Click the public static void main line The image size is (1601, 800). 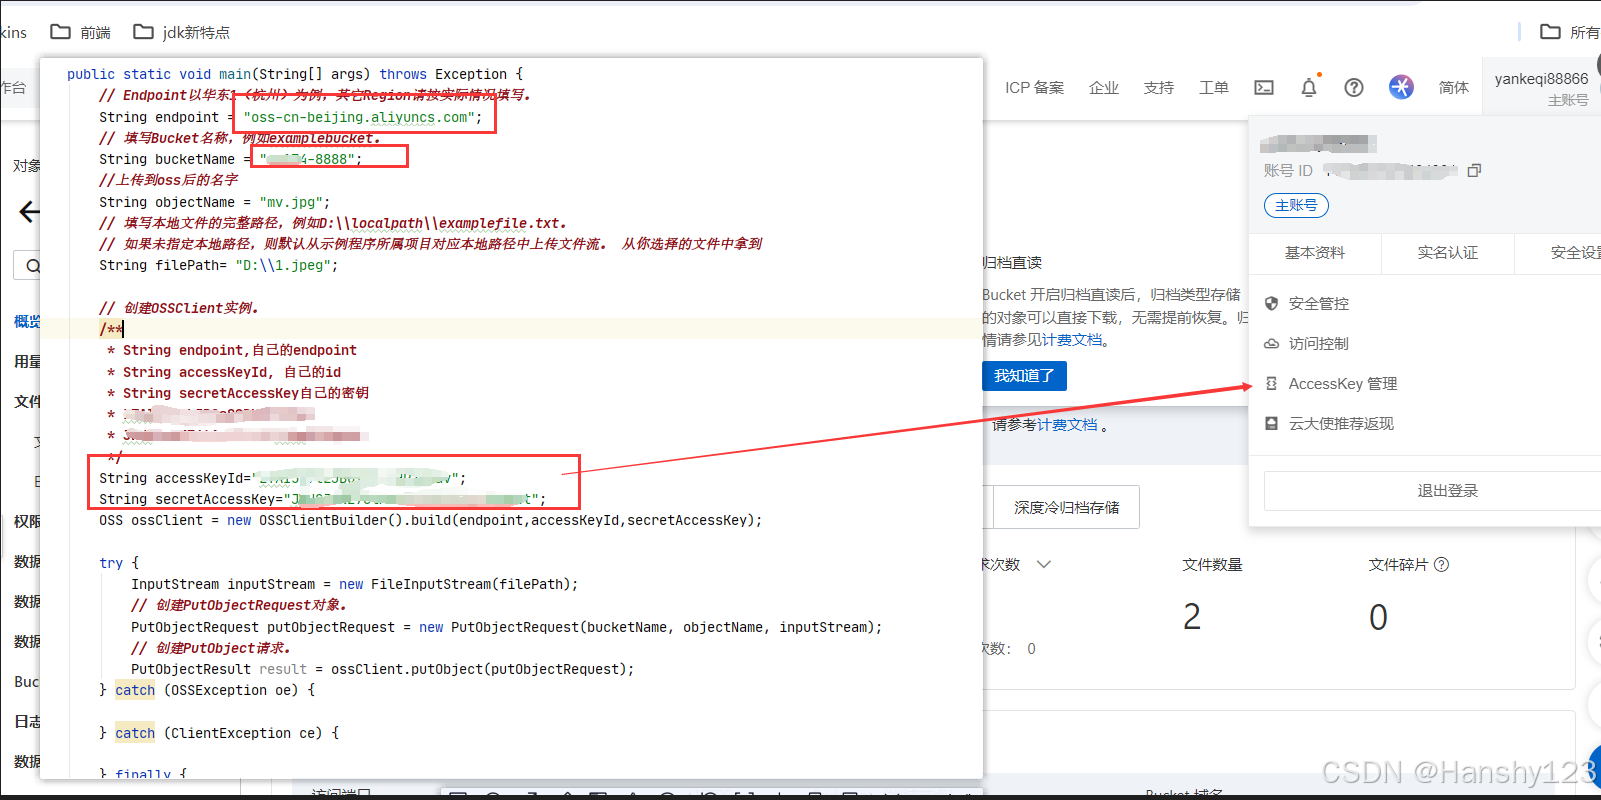pyautogui.click(x=295, y=74)
